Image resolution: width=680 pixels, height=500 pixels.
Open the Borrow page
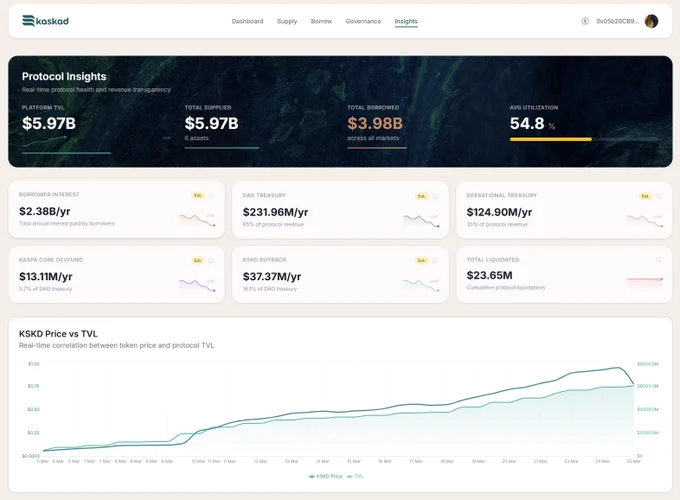point(321,21)
